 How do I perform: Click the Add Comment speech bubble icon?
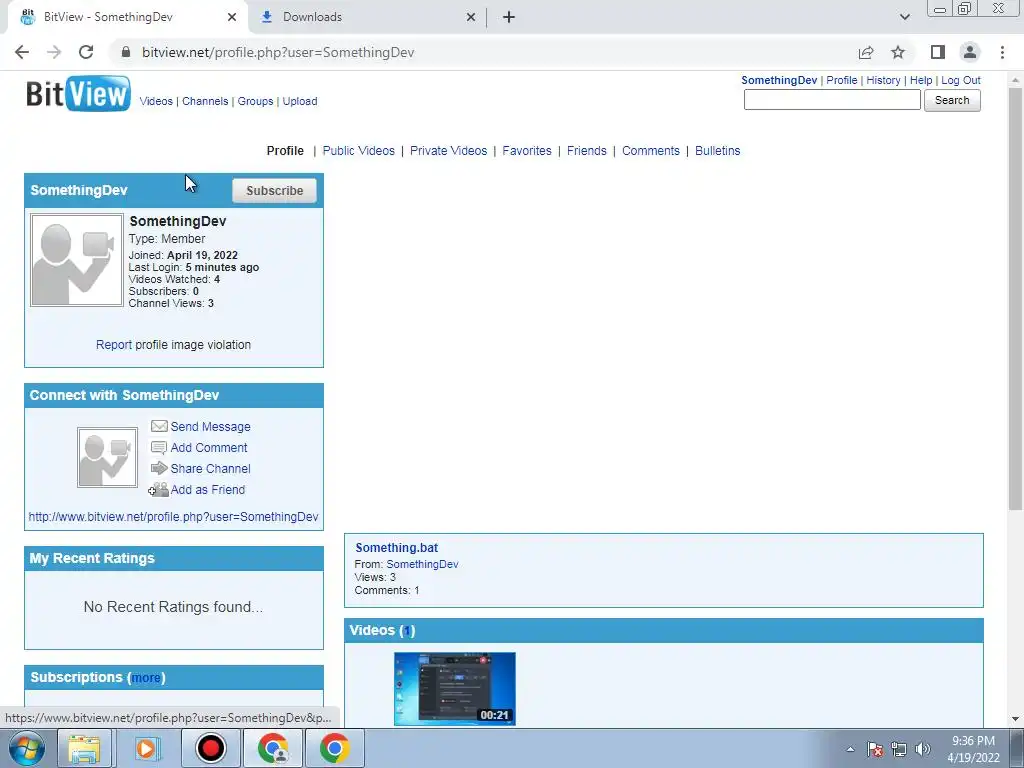pyautogui.click(x=159, y=448)
